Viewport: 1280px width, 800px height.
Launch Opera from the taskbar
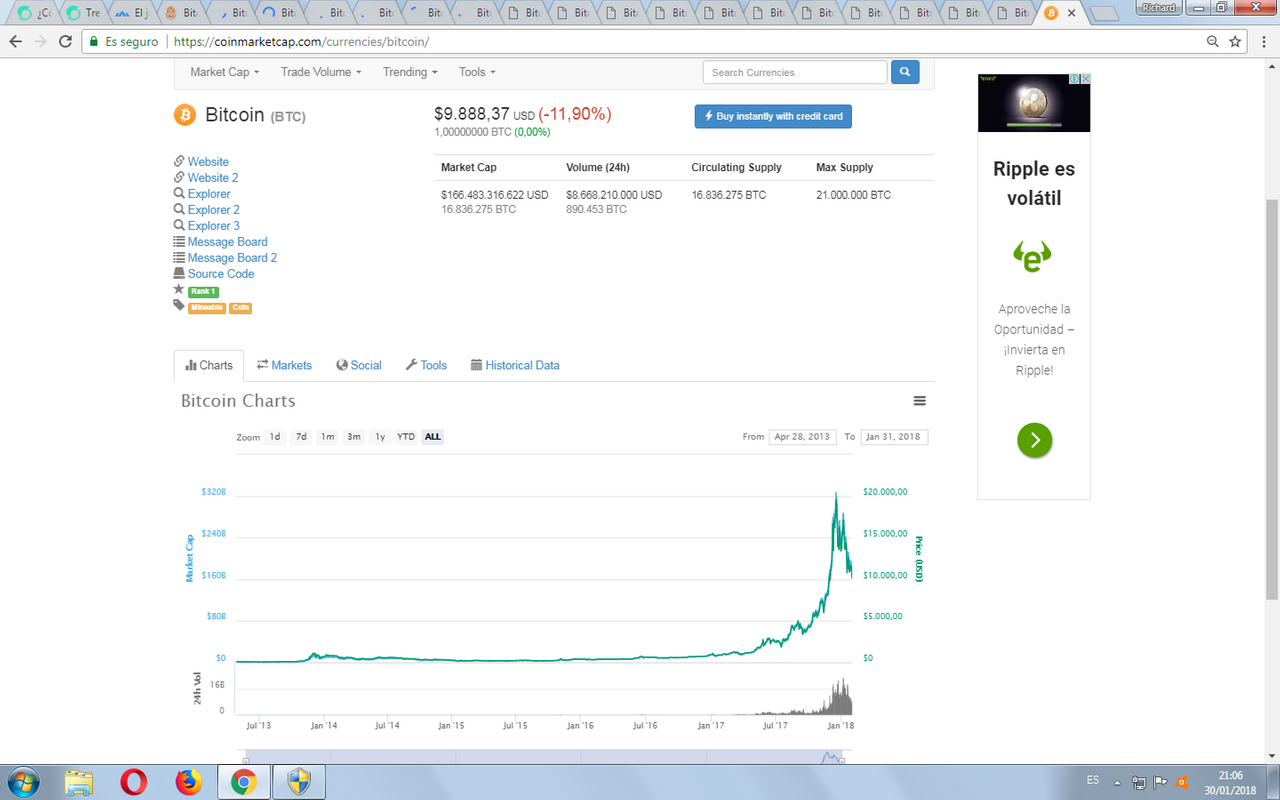coord(134,781)
